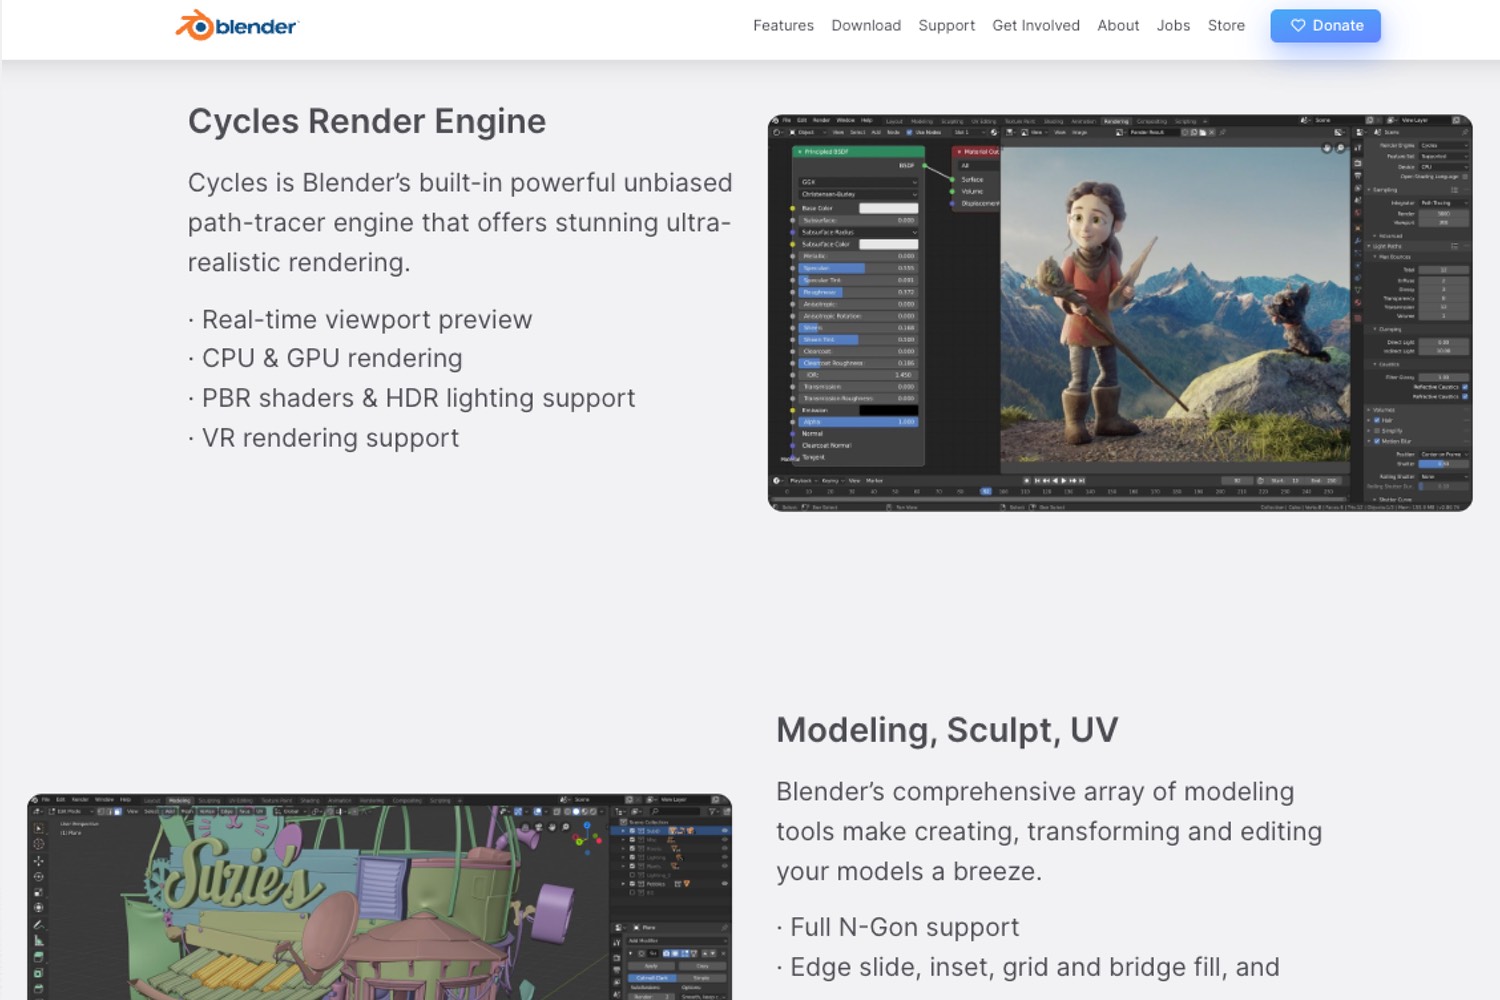Click "CPU & GPU rendering" bullet text

[332, 358]
